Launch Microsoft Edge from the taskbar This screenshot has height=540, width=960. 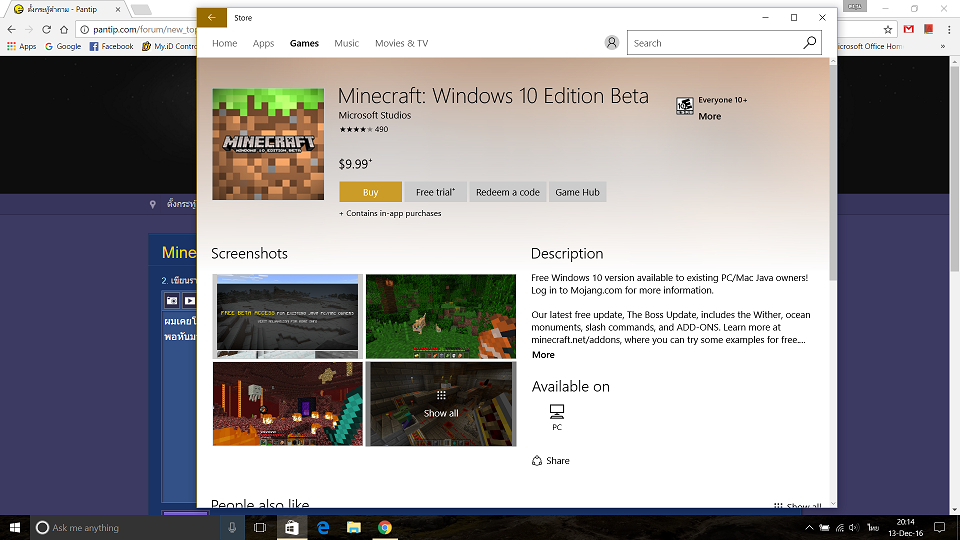click(323, 527)
